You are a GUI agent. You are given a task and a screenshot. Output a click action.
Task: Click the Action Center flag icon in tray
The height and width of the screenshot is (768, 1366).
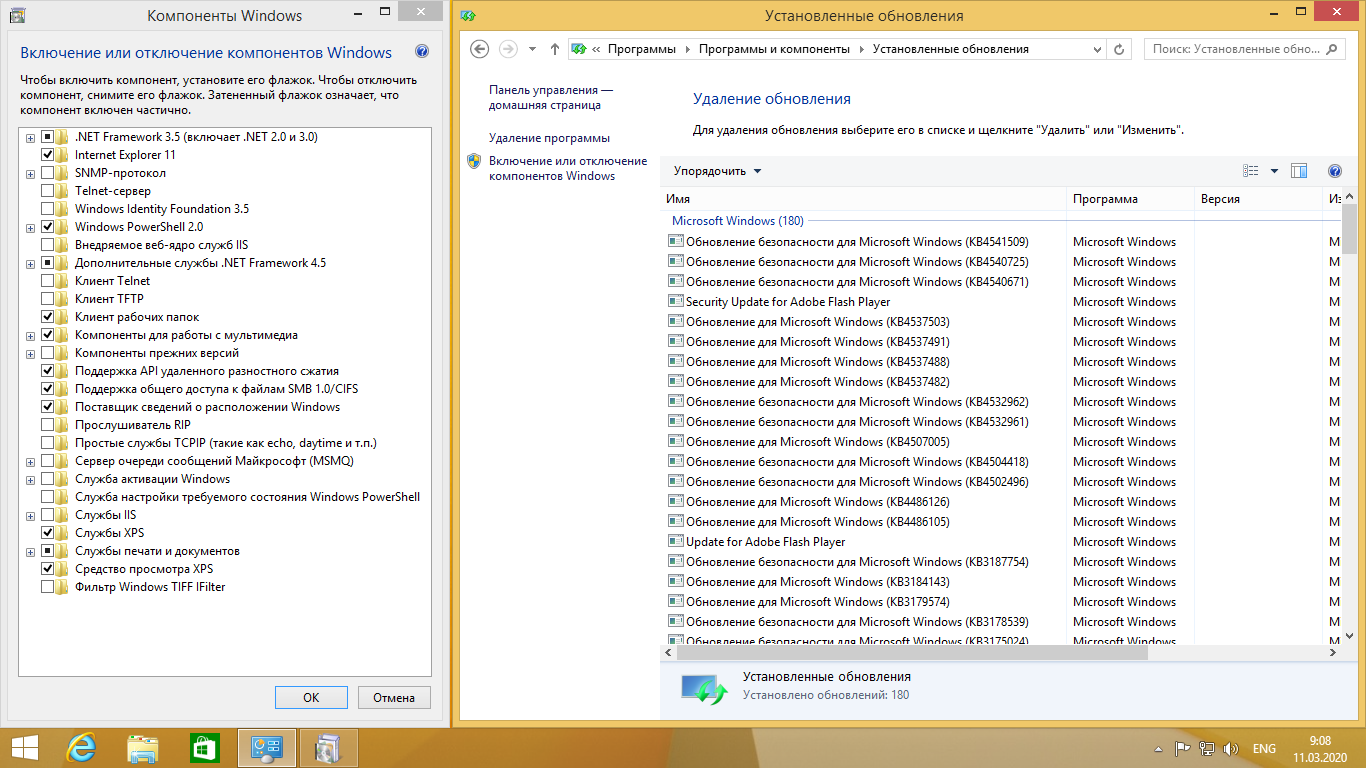(x=1181, y=749)
